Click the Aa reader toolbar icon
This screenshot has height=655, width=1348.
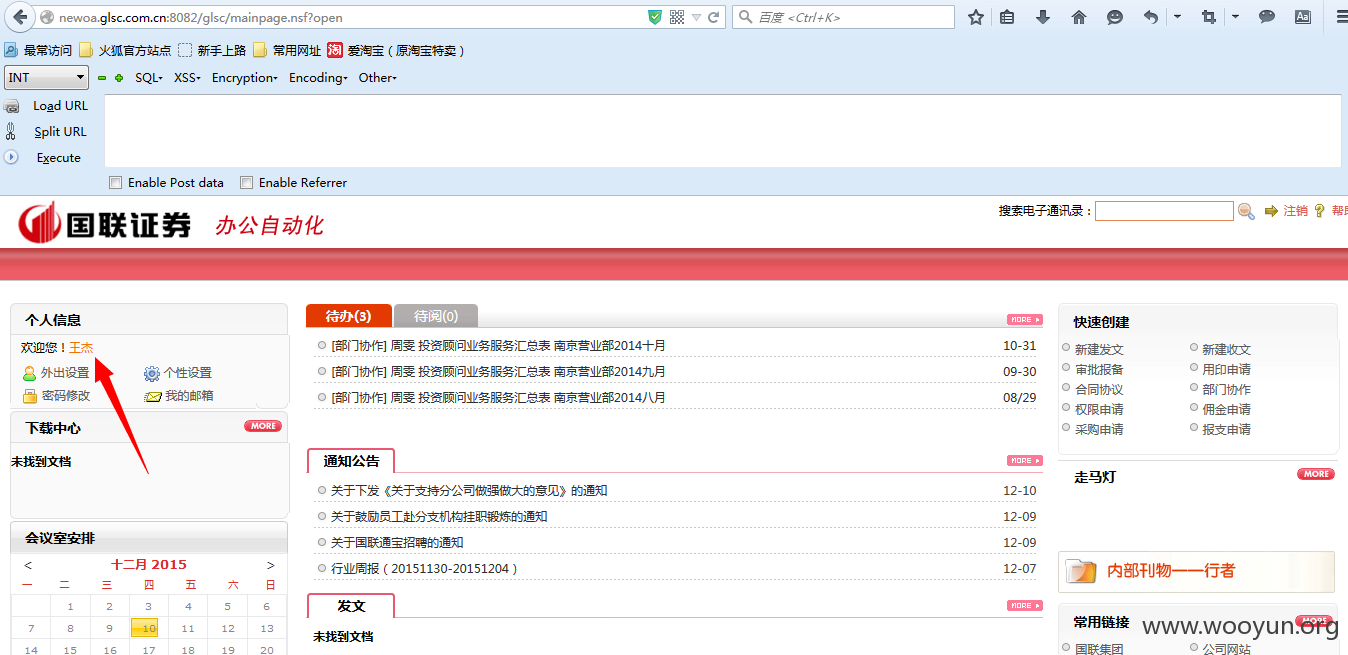point(1303,17)
